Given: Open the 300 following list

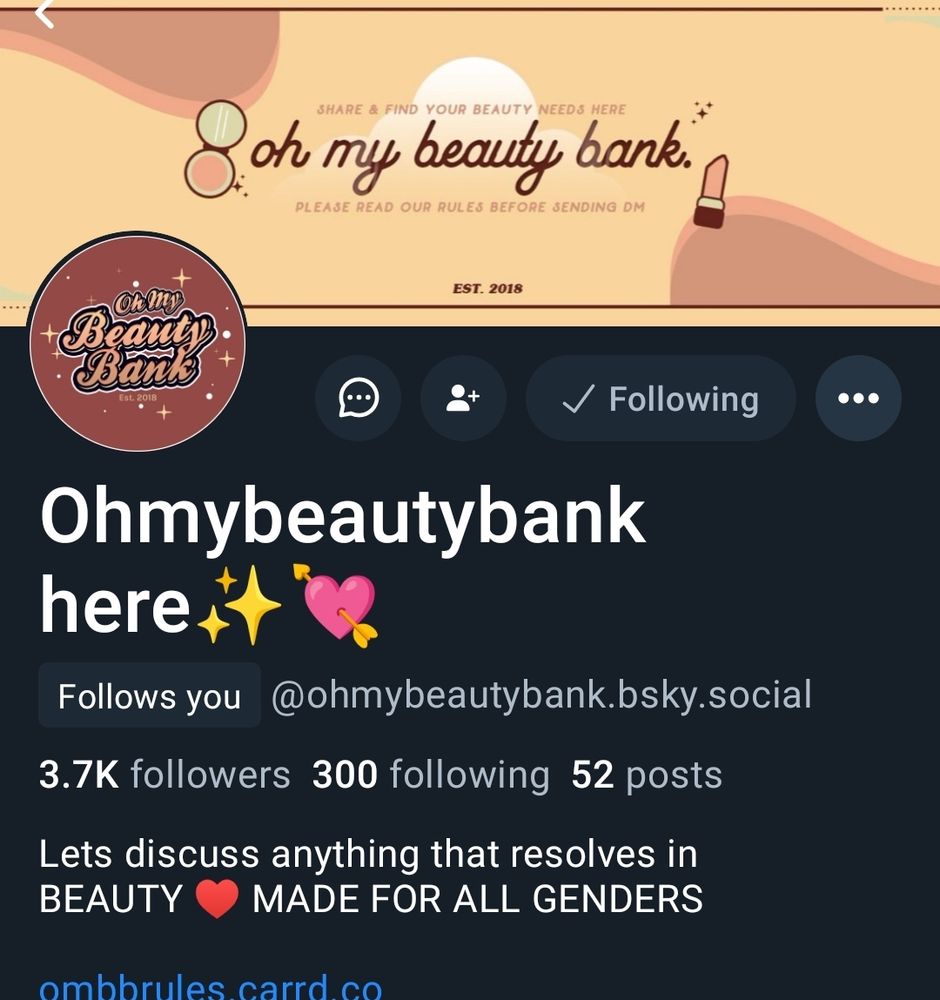Looking at the screenshot, I should [430, 775].
